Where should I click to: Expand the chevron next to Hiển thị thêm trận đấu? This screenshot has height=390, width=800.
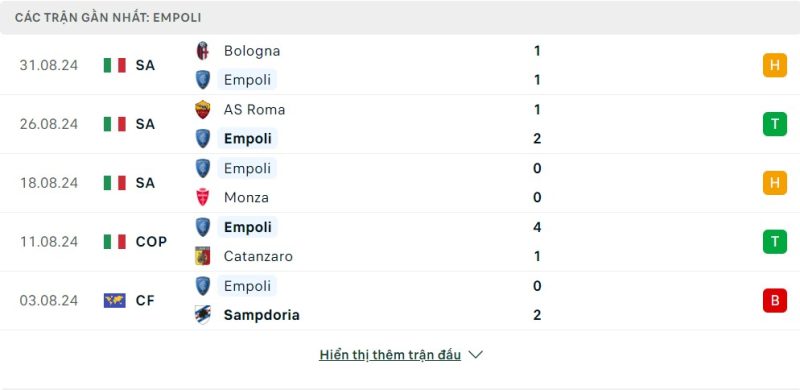pos(476,355)
